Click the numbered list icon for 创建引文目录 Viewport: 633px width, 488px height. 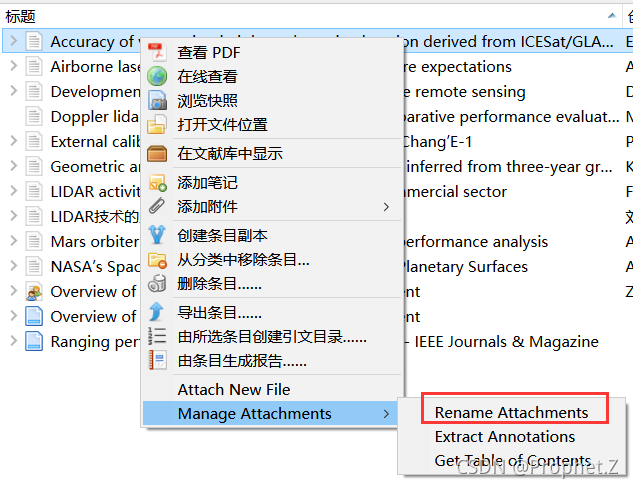click(157, 336)
